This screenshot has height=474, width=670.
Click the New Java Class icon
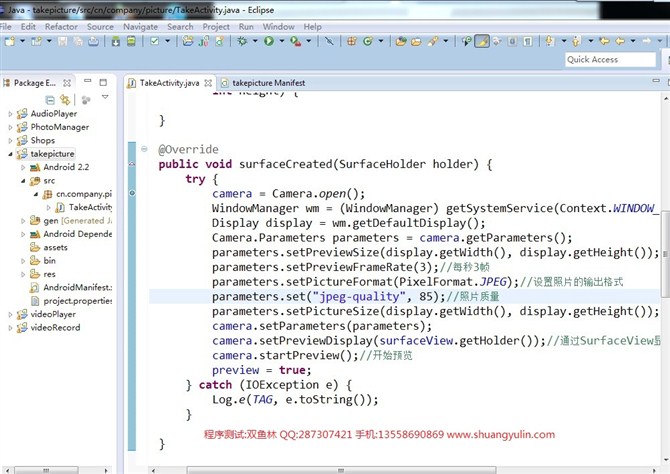click(367, 41)
